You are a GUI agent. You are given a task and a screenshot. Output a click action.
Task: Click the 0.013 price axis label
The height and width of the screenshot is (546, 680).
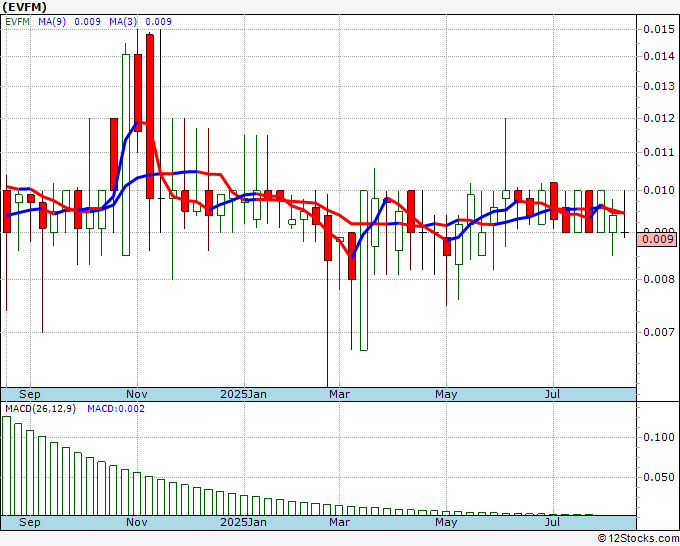(x=659, y=86)
